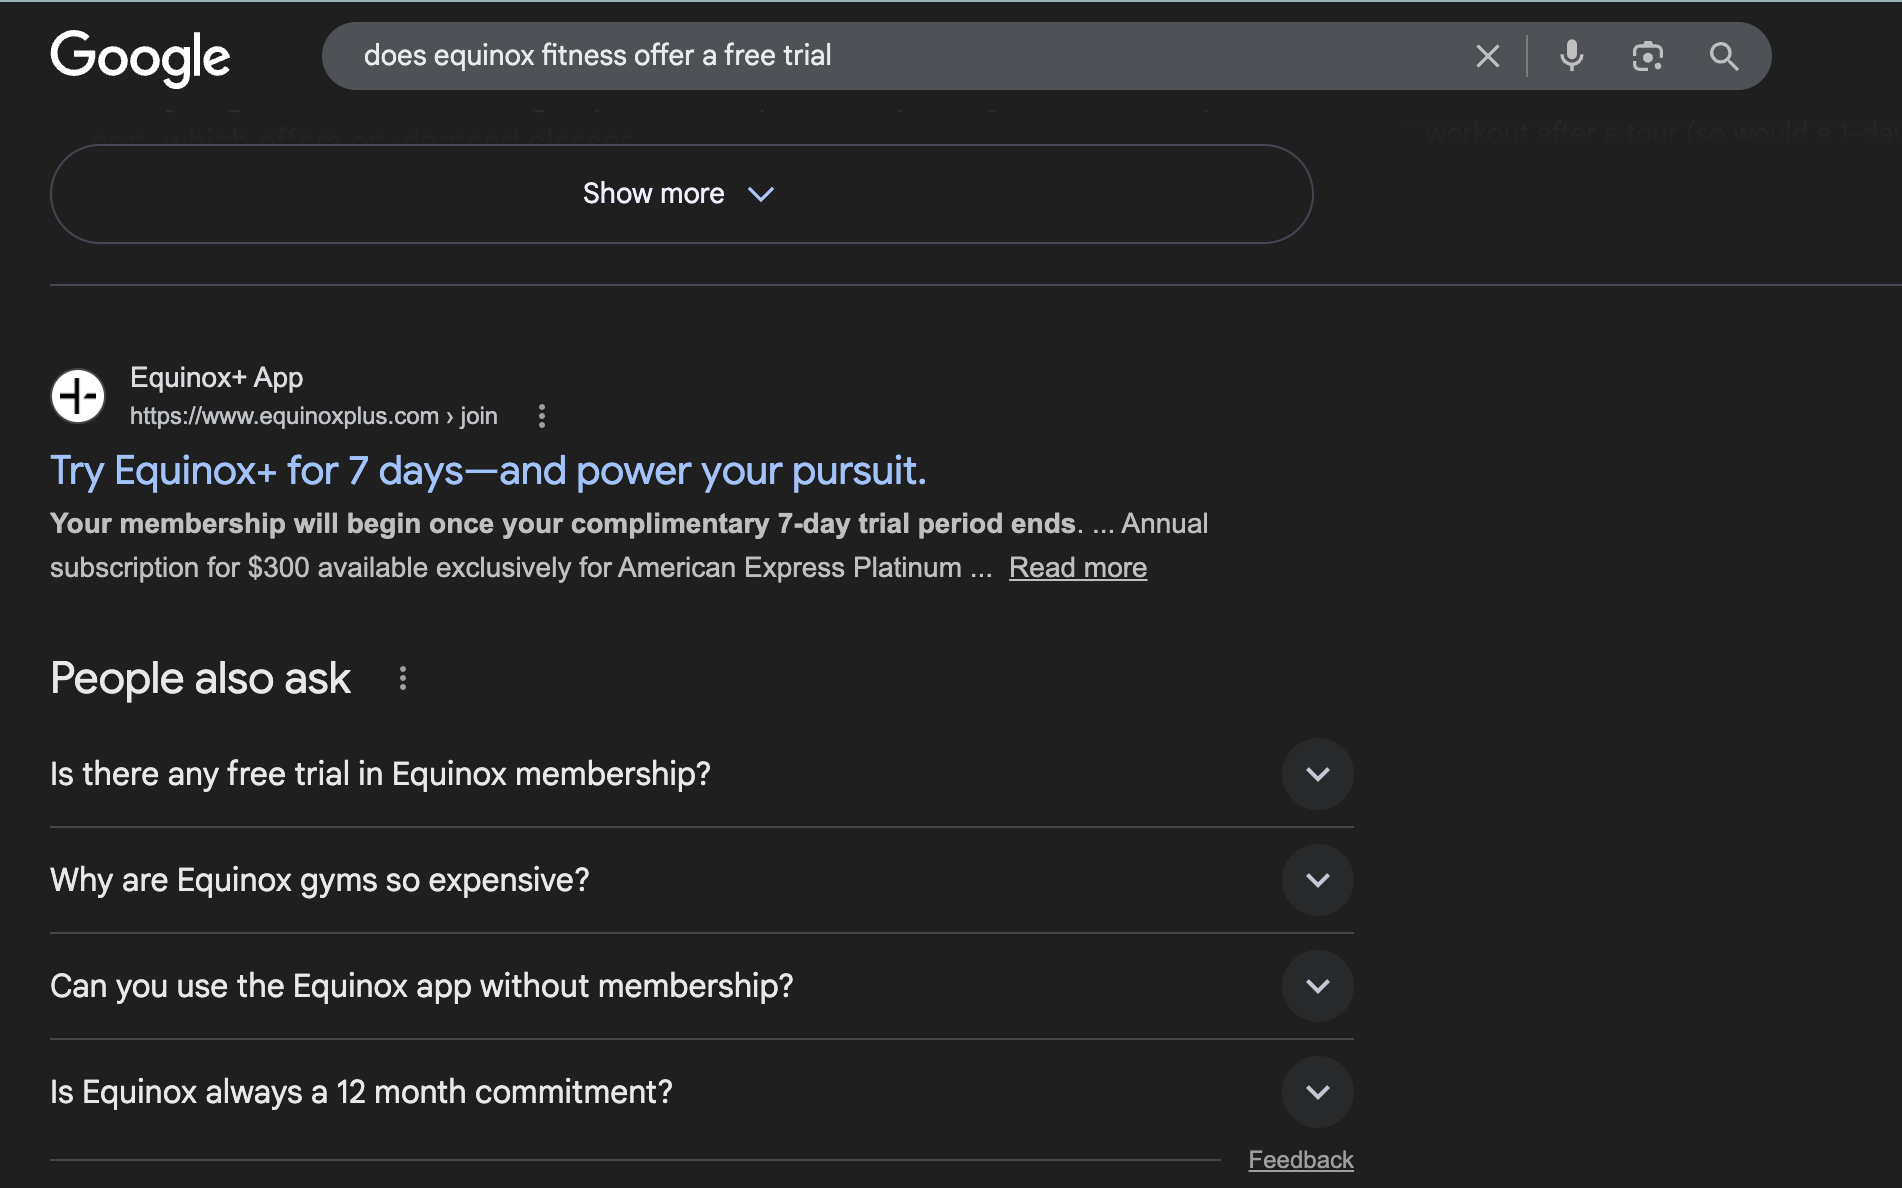Click into the search text field
Screen dimensions: 1902x1188
coord(900,56)
